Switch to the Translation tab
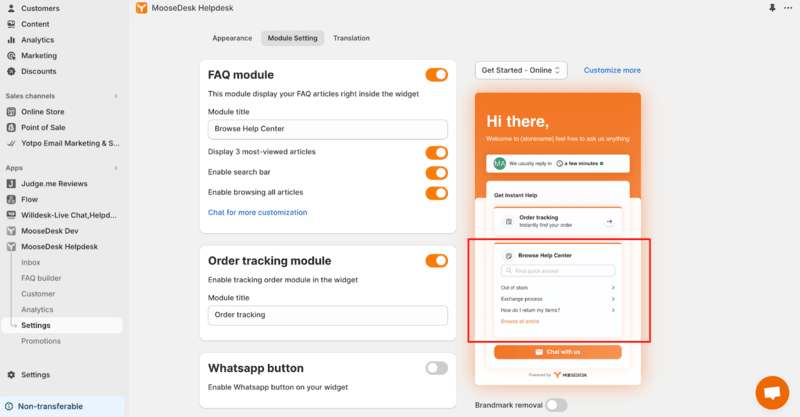The height and width of the screenshot is (417, 800). (x=352, y=38)
